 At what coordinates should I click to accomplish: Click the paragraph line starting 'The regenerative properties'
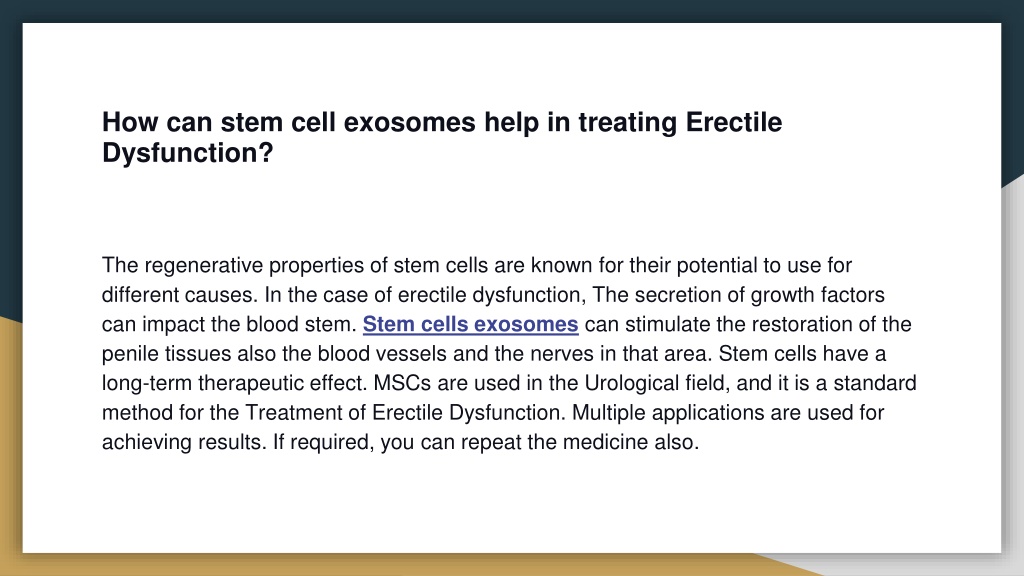click(x=477, y=265)
